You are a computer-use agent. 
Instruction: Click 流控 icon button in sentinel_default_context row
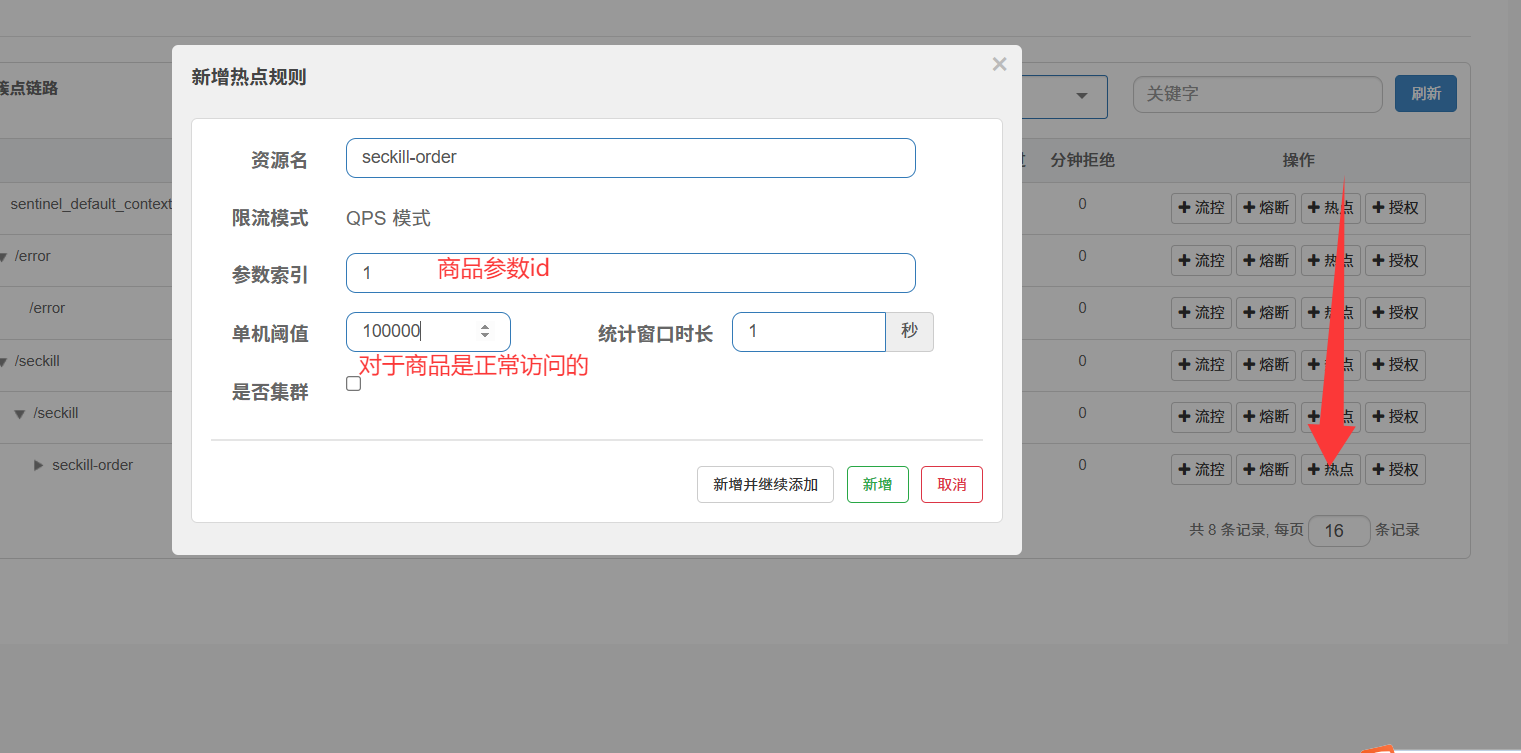pos(1201,208)
